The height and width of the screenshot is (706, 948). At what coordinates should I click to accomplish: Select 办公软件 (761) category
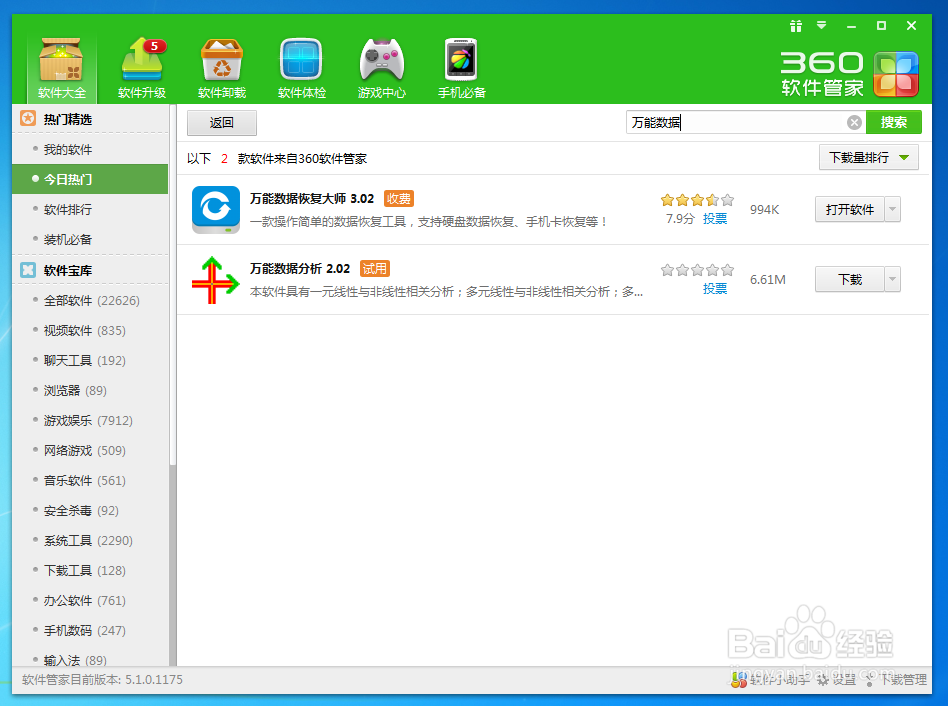click(x=90, y=601)
